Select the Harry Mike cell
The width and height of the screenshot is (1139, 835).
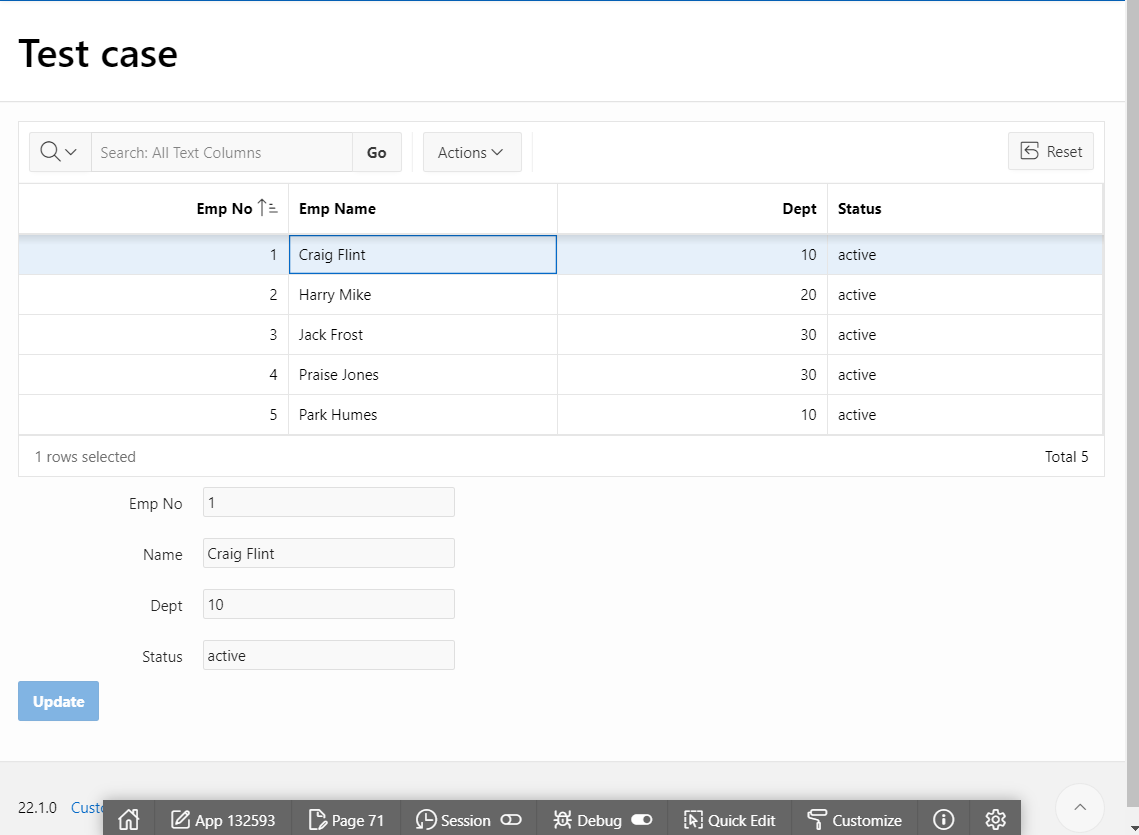[x=423, y=294]
